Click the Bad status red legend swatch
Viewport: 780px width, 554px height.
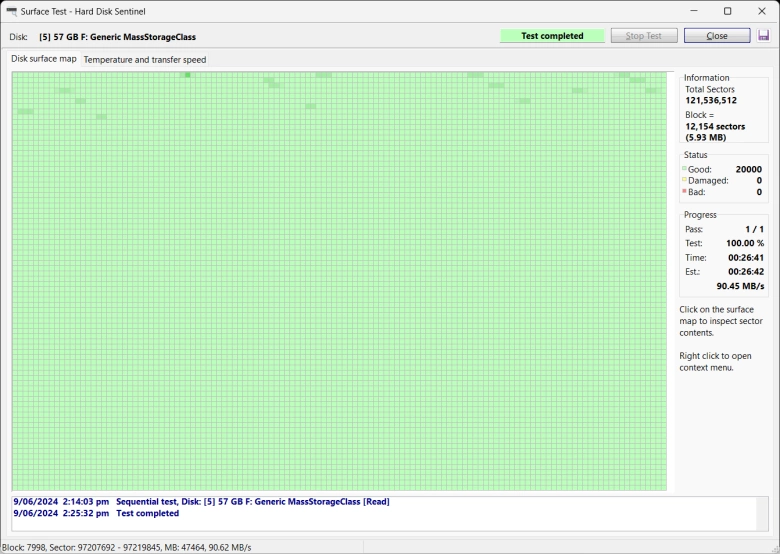pyautogui.click(x=684, y=192)
